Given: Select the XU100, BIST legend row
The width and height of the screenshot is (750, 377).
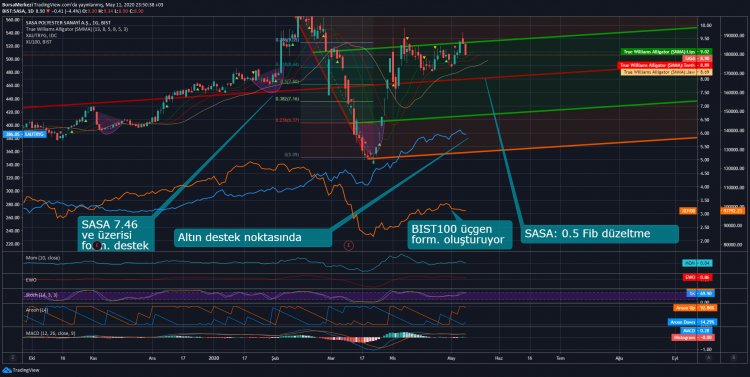Looking at the screenshot, I should click(x=38, y=42).
